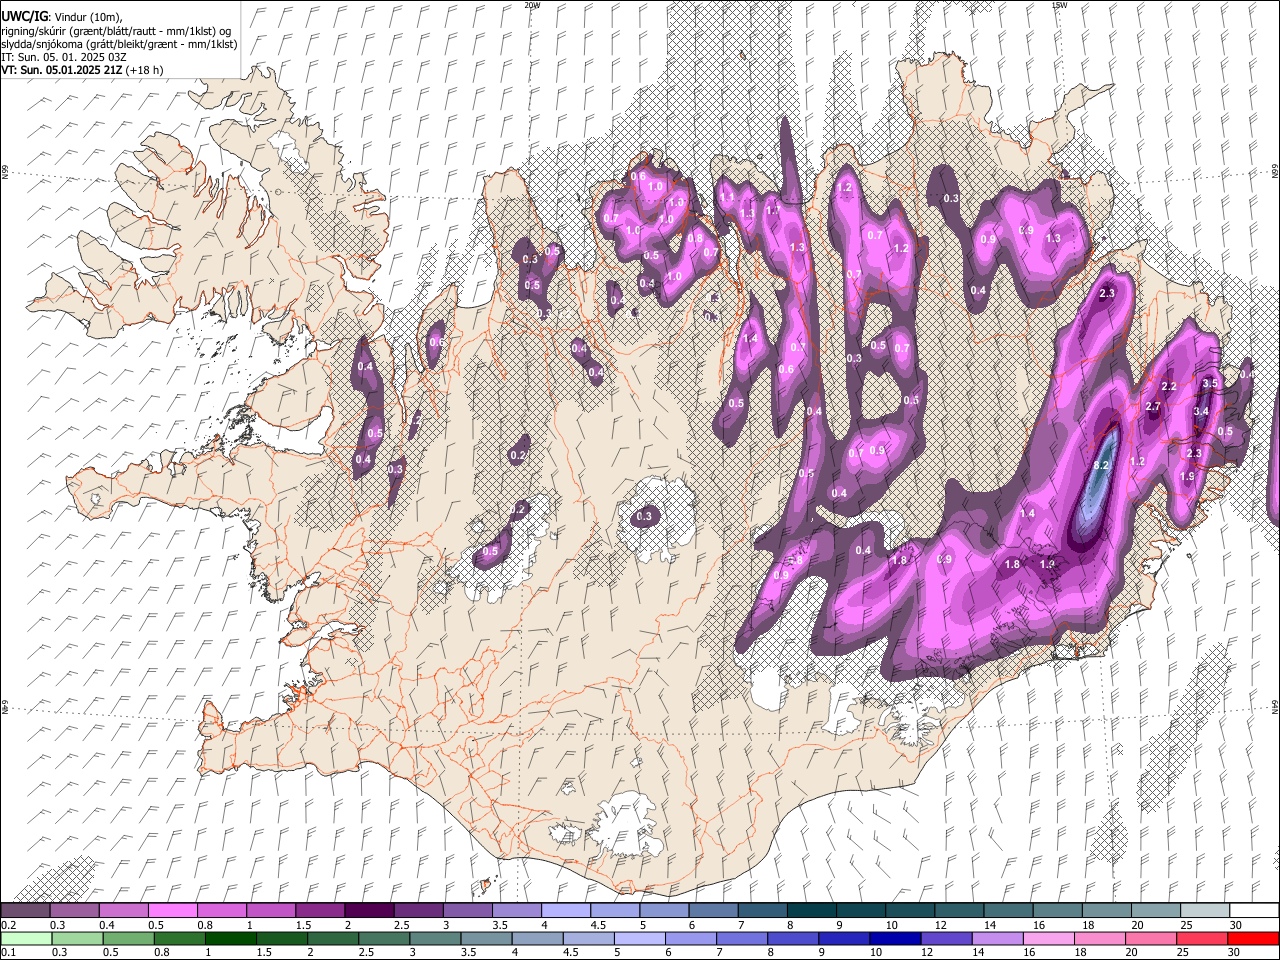Click the pale green 0.1–0.3 rain legend swatch
This screenshot has width=1280, height=960.
click(26, 938)
